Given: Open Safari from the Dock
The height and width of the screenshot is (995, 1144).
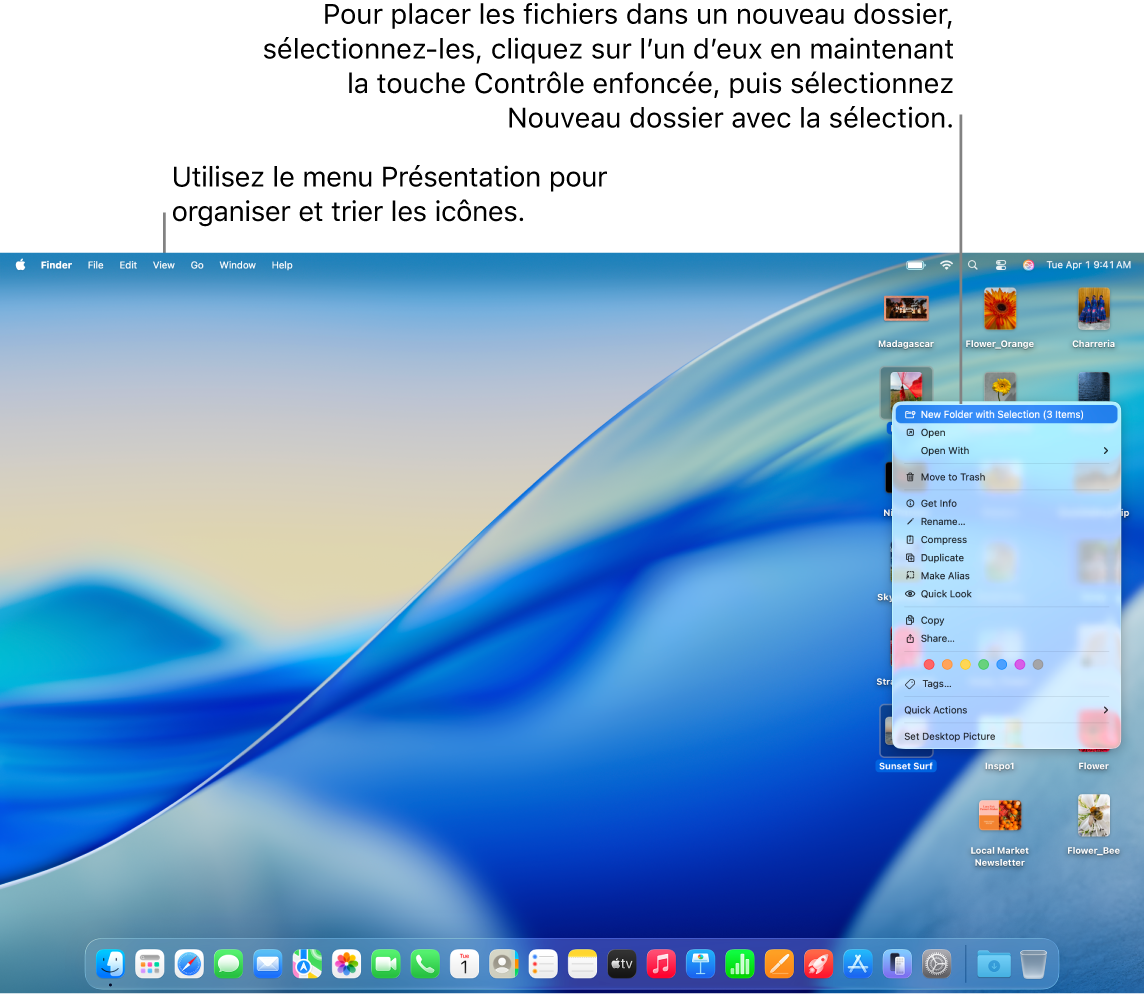Looking at the screenshot, I should [189, 964].
